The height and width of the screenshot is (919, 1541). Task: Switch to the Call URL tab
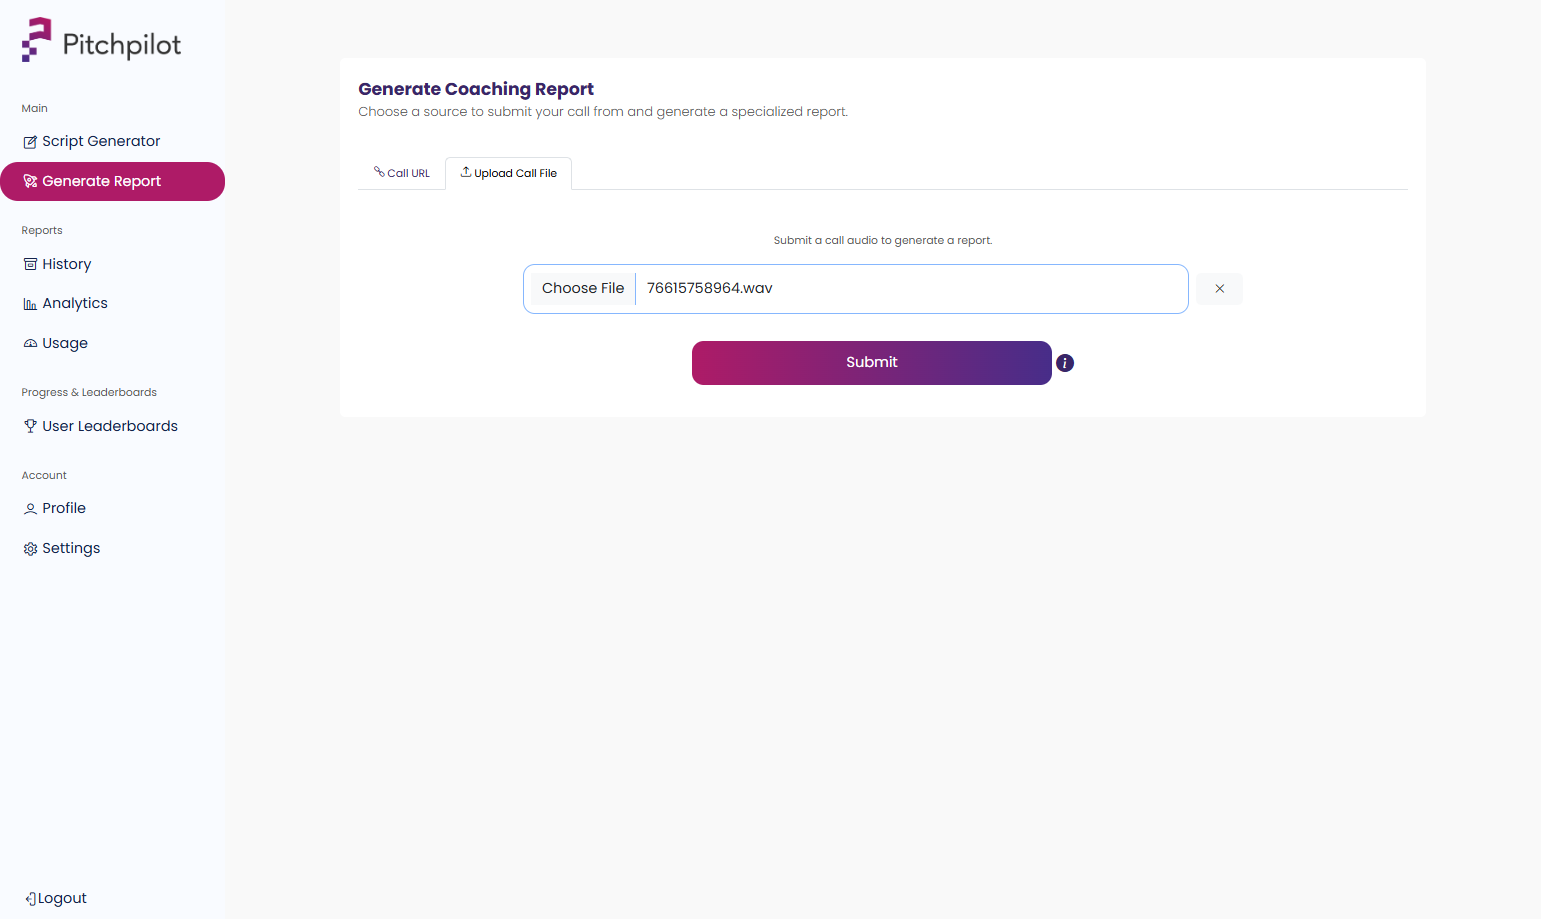pos(402,173)
